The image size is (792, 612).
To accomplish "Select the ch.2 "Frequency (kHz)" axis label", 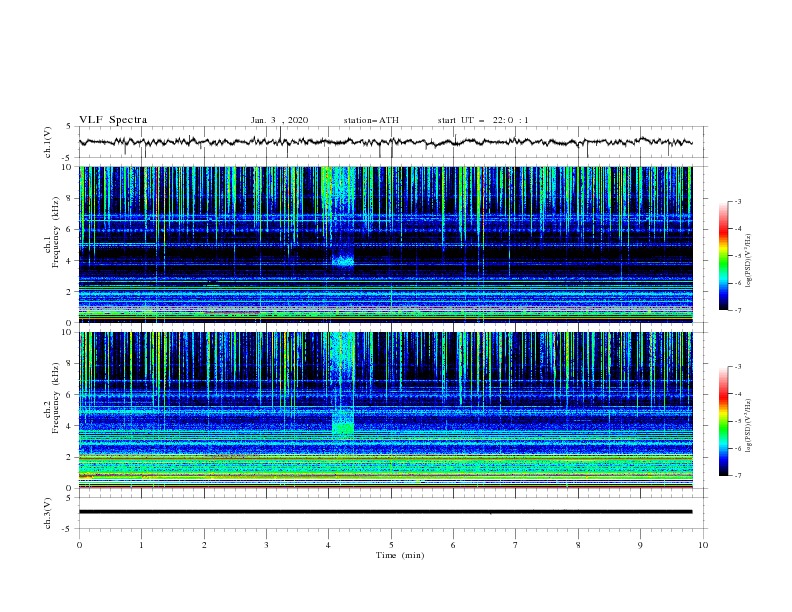I will (55, 397).
